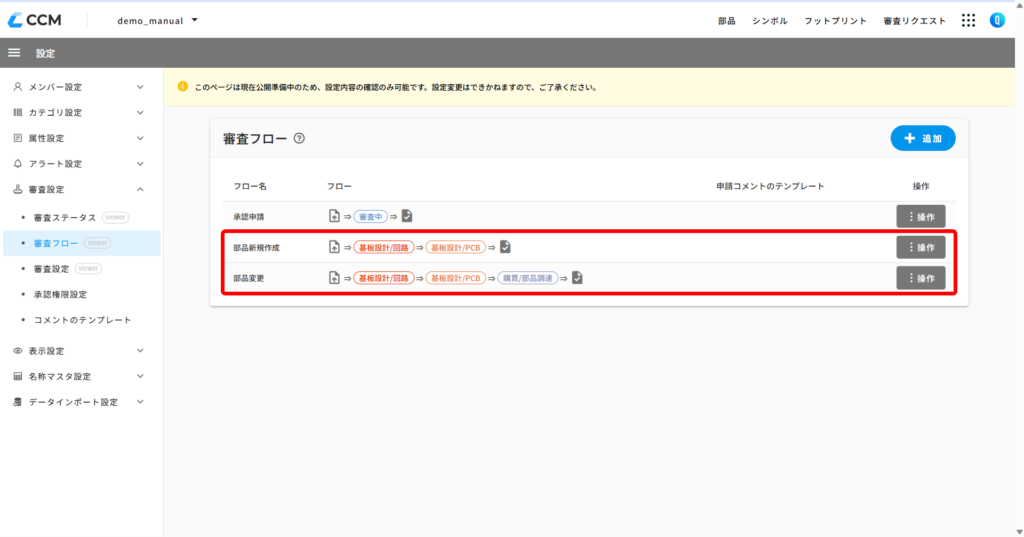
Task: Click the upload document icon in 部品新規作成 row
Action: (334, 247)
